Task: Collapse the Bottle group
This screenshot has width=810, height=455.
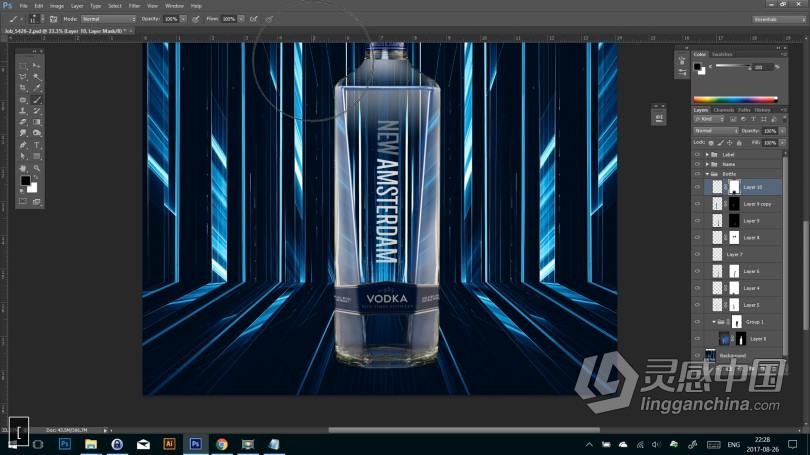Action: (x=707, y=174)
